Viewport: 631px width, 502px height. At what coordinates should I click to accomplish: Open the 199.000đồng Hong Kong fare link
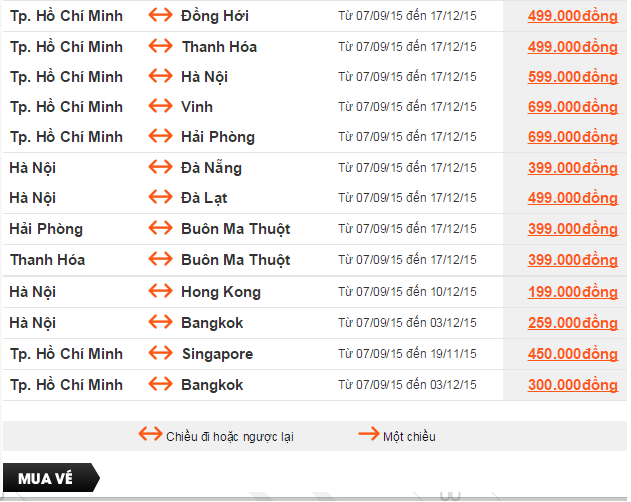tap(573, 291)
